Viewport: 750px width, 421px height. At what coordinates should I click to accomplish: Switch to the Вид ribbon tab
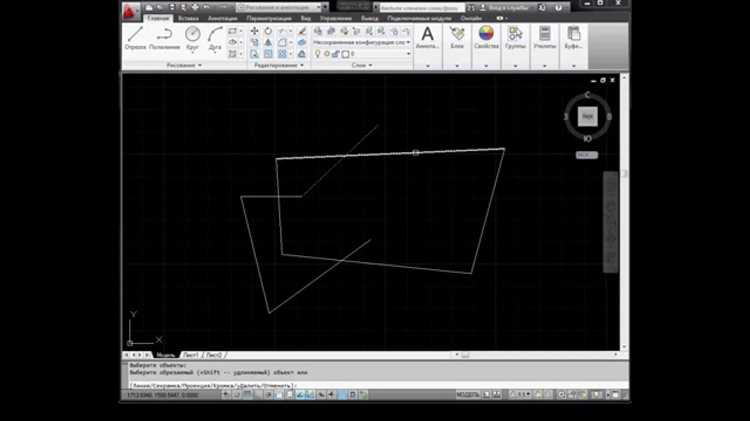[306, 18]
